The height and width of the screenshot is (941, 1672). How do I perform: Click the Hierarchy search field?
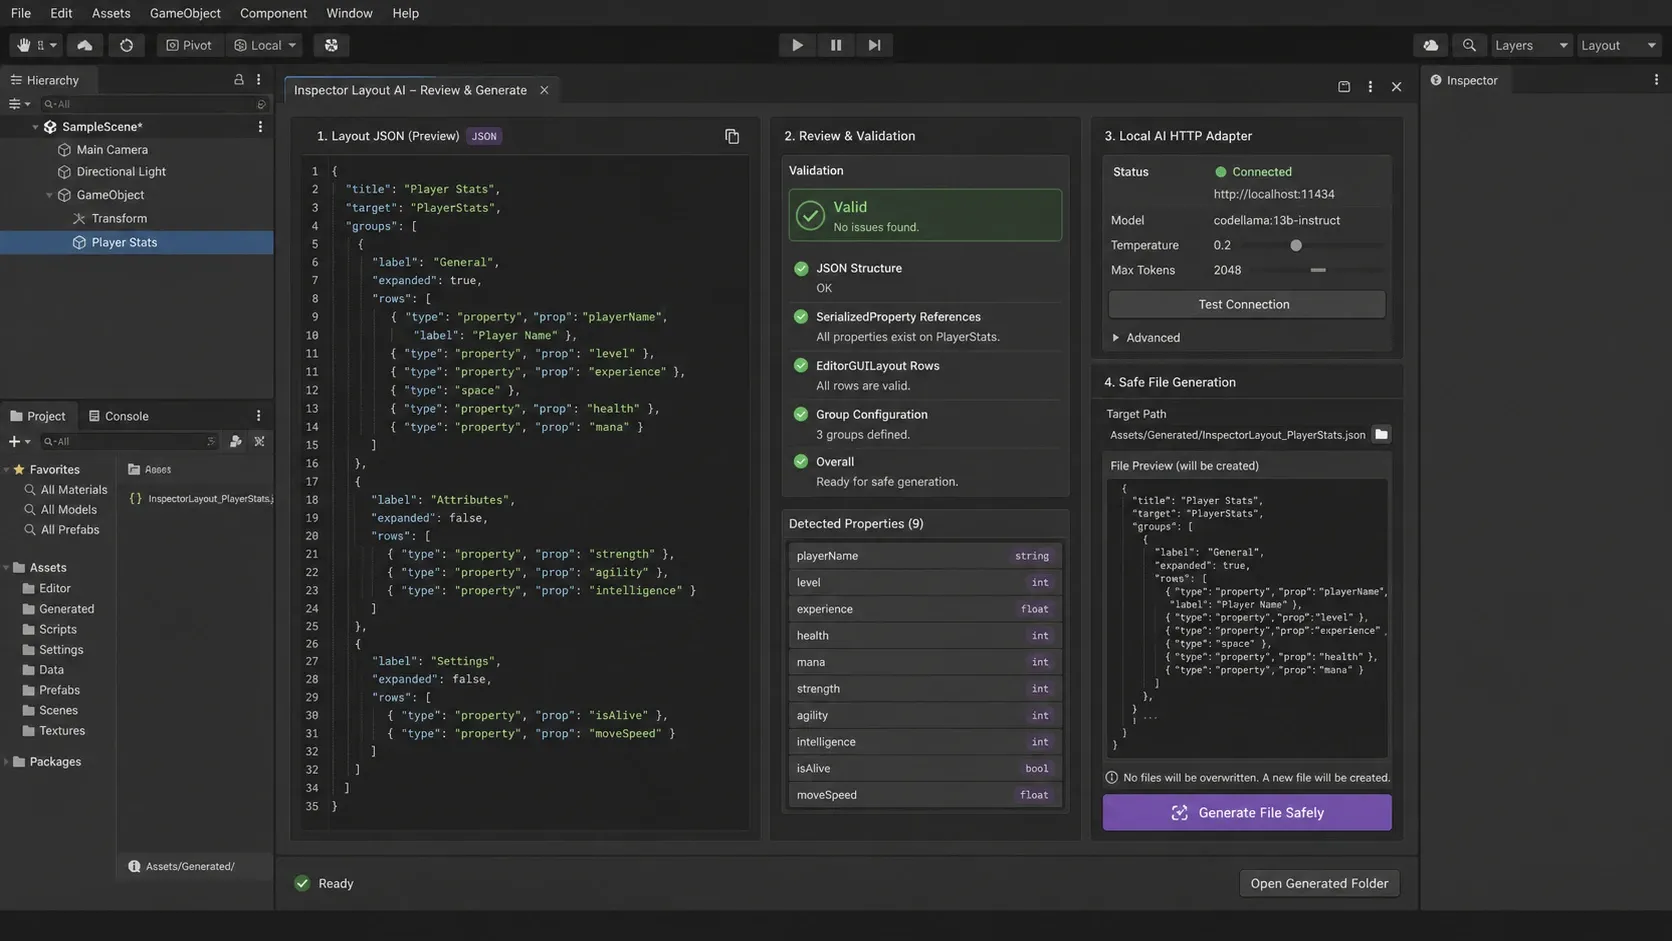153,104
